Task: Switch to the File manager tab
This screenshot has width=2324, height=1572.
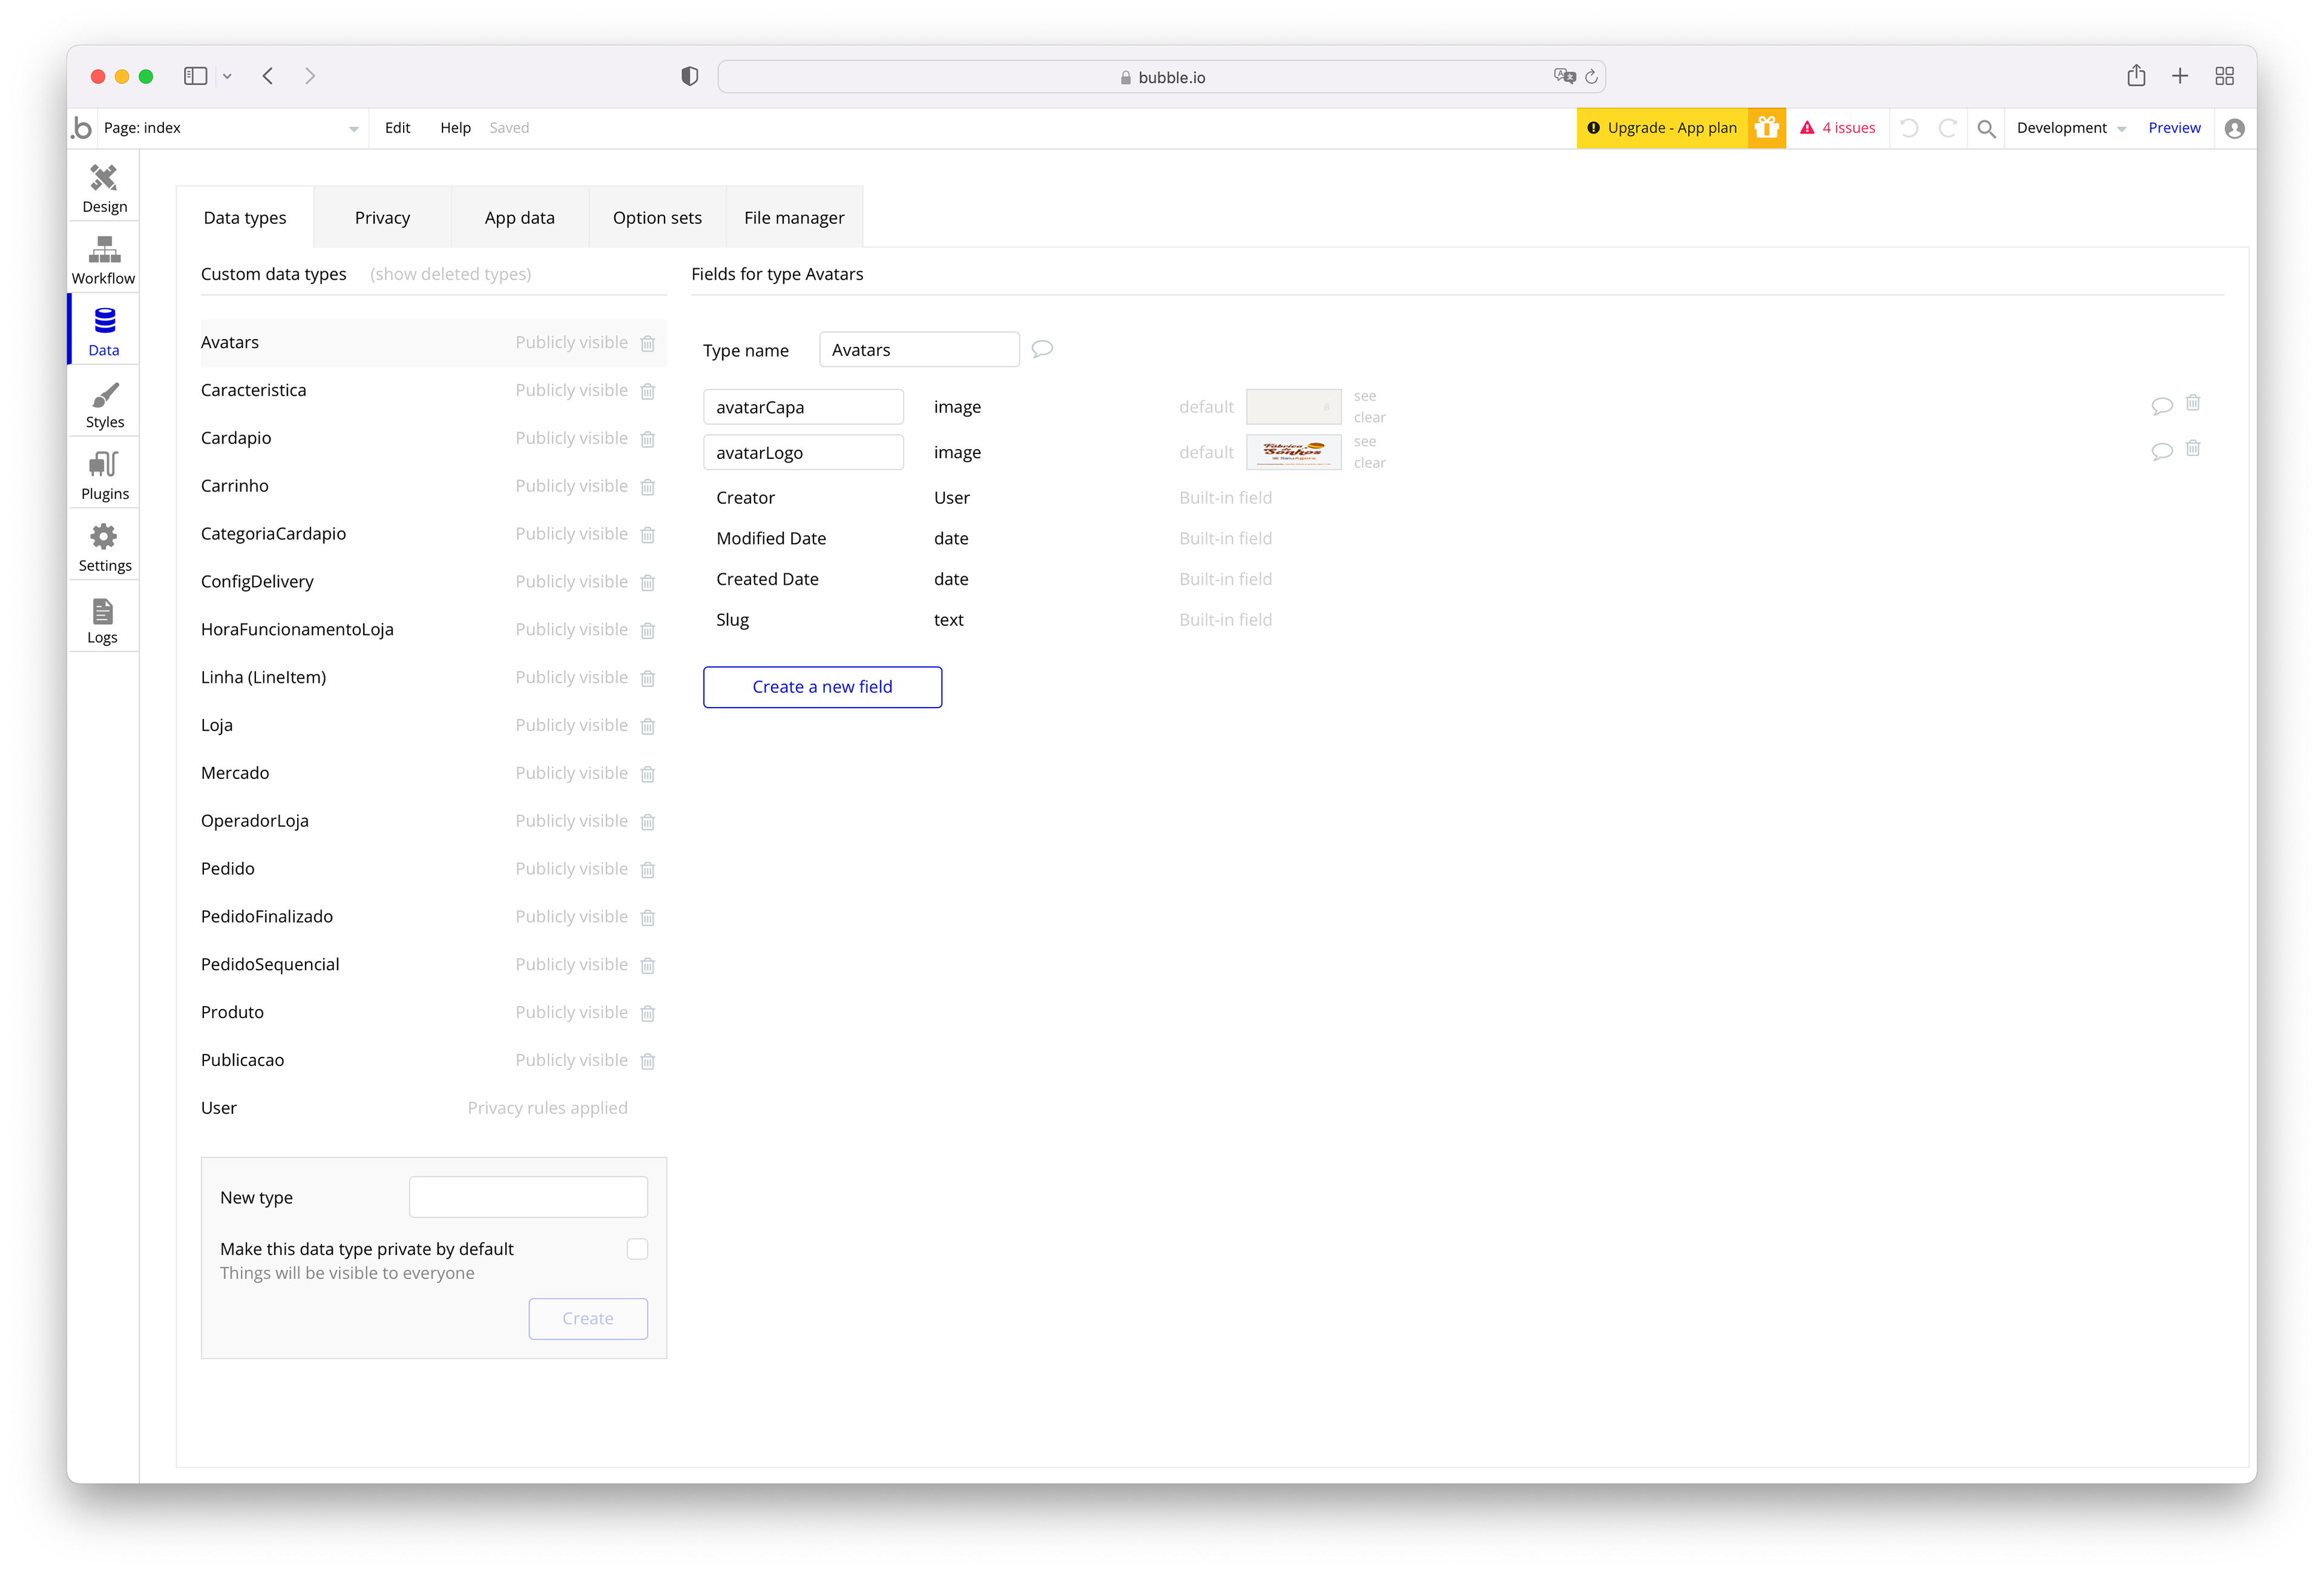Action: pos(794,218)
